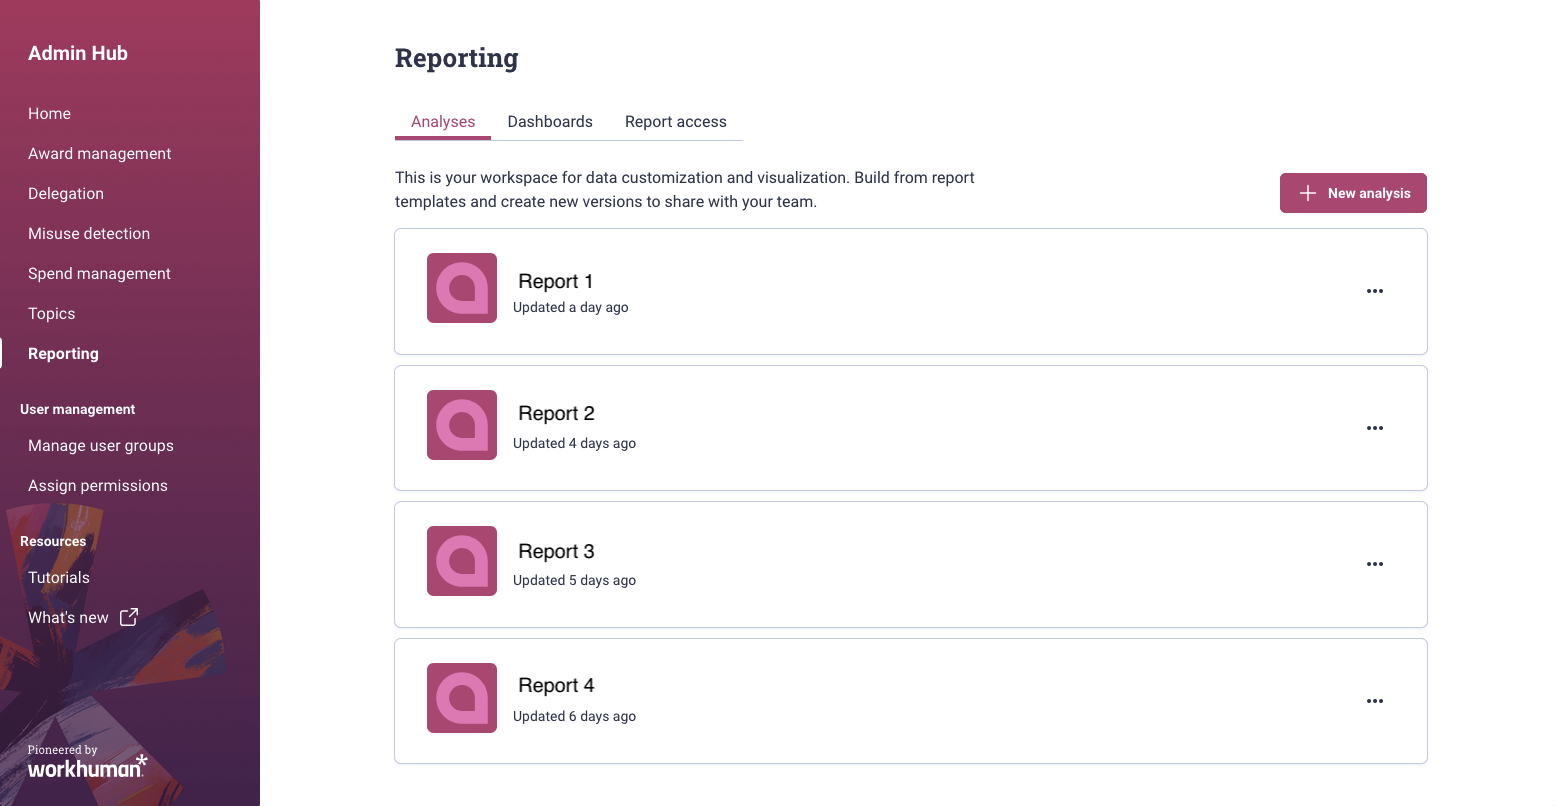The image size is (1556, 806).
Task: Open Spend management page
Action: (x=99, y=274)
